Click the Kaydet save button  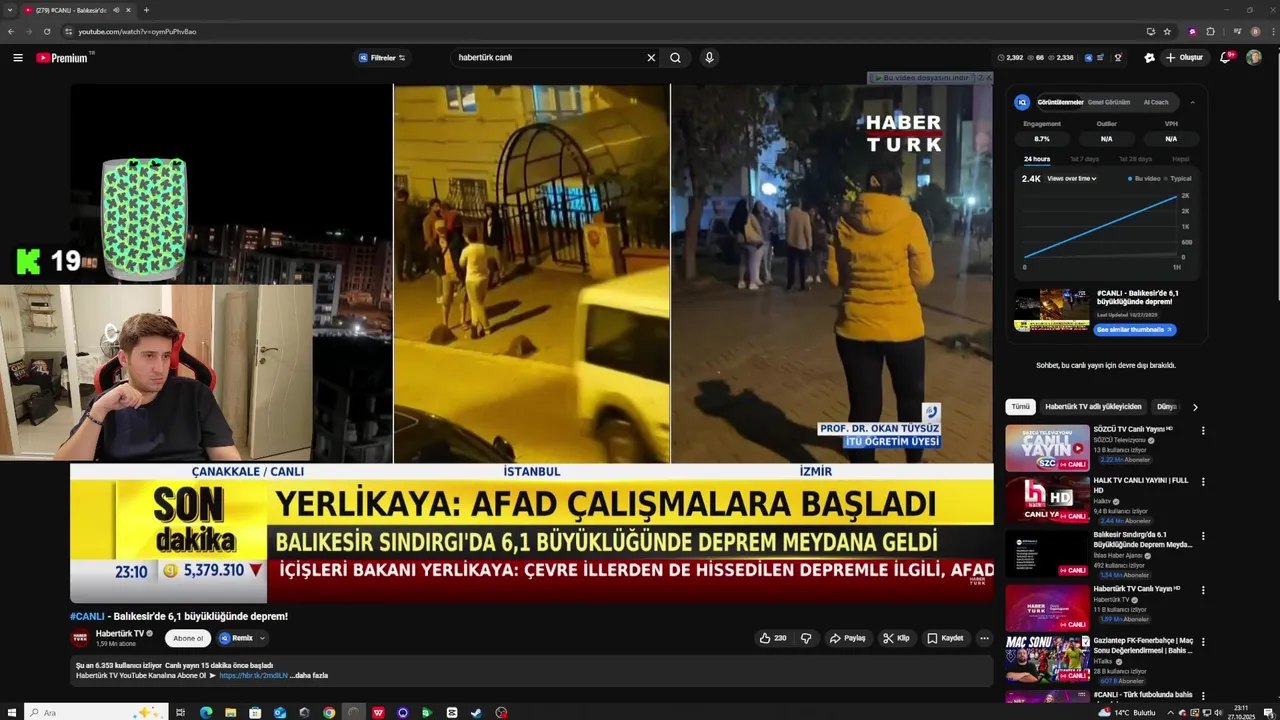coord(945,638)
